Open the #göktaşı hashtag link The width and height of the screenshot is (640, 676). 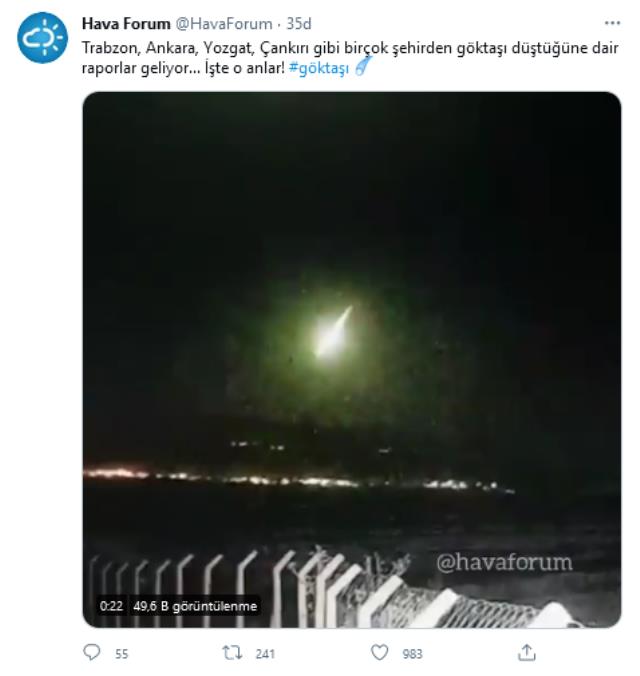coord(319,68)
